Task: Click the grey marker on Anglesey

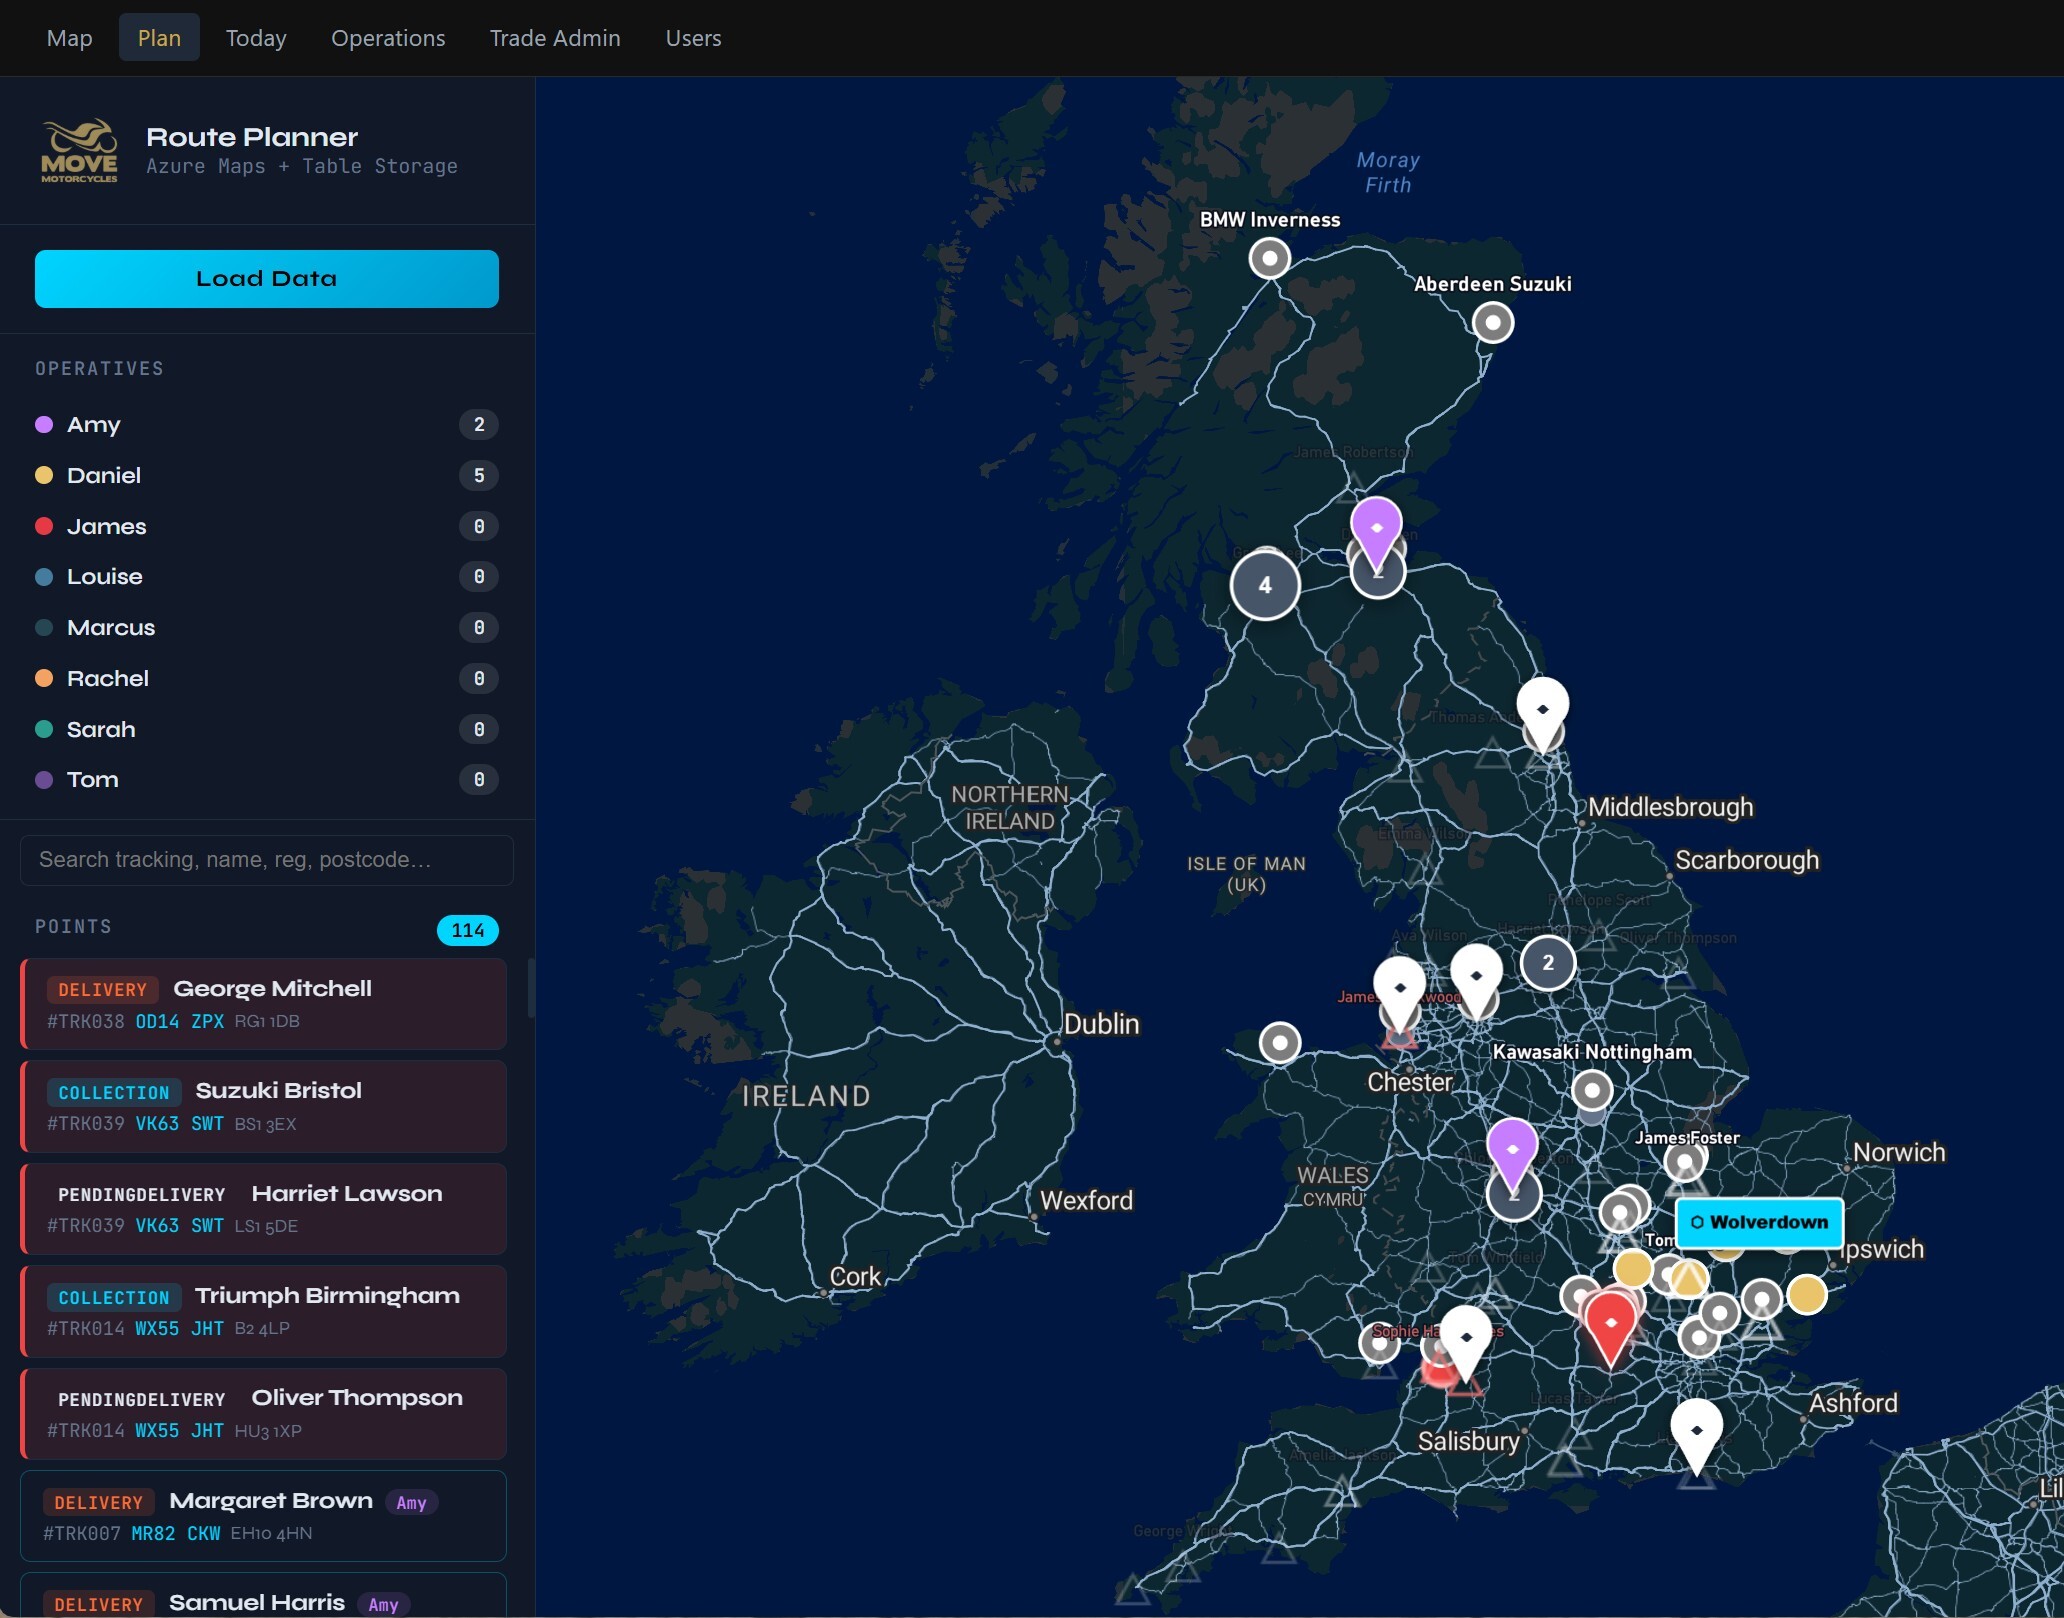Action: point(1280,1043)
